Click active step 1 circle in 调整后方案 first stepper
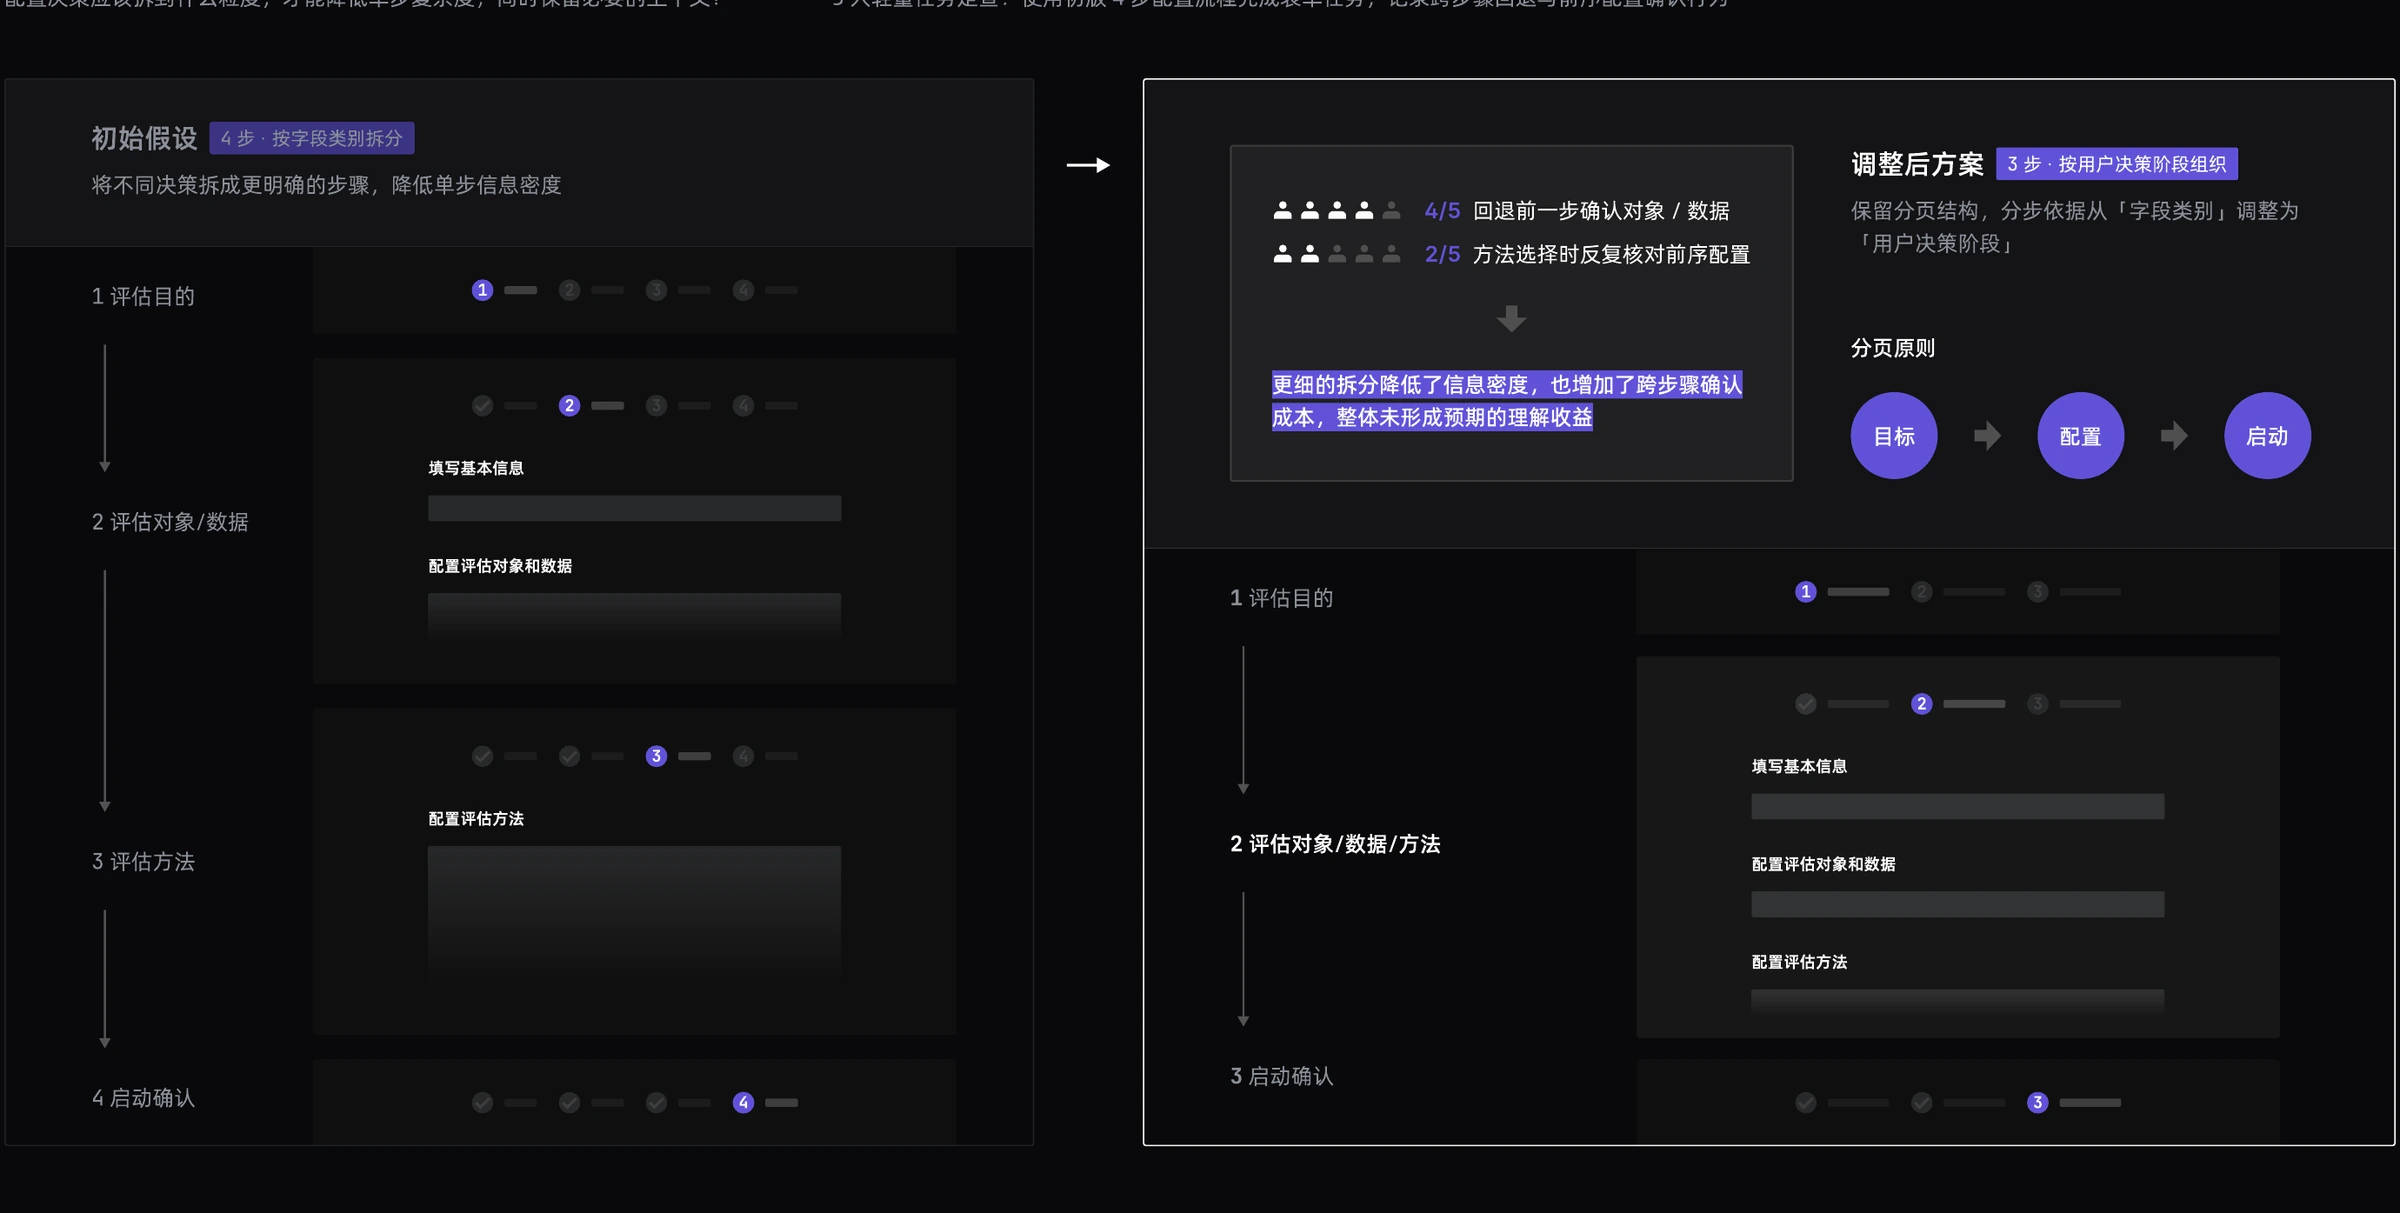 (x=1806, y=592)
